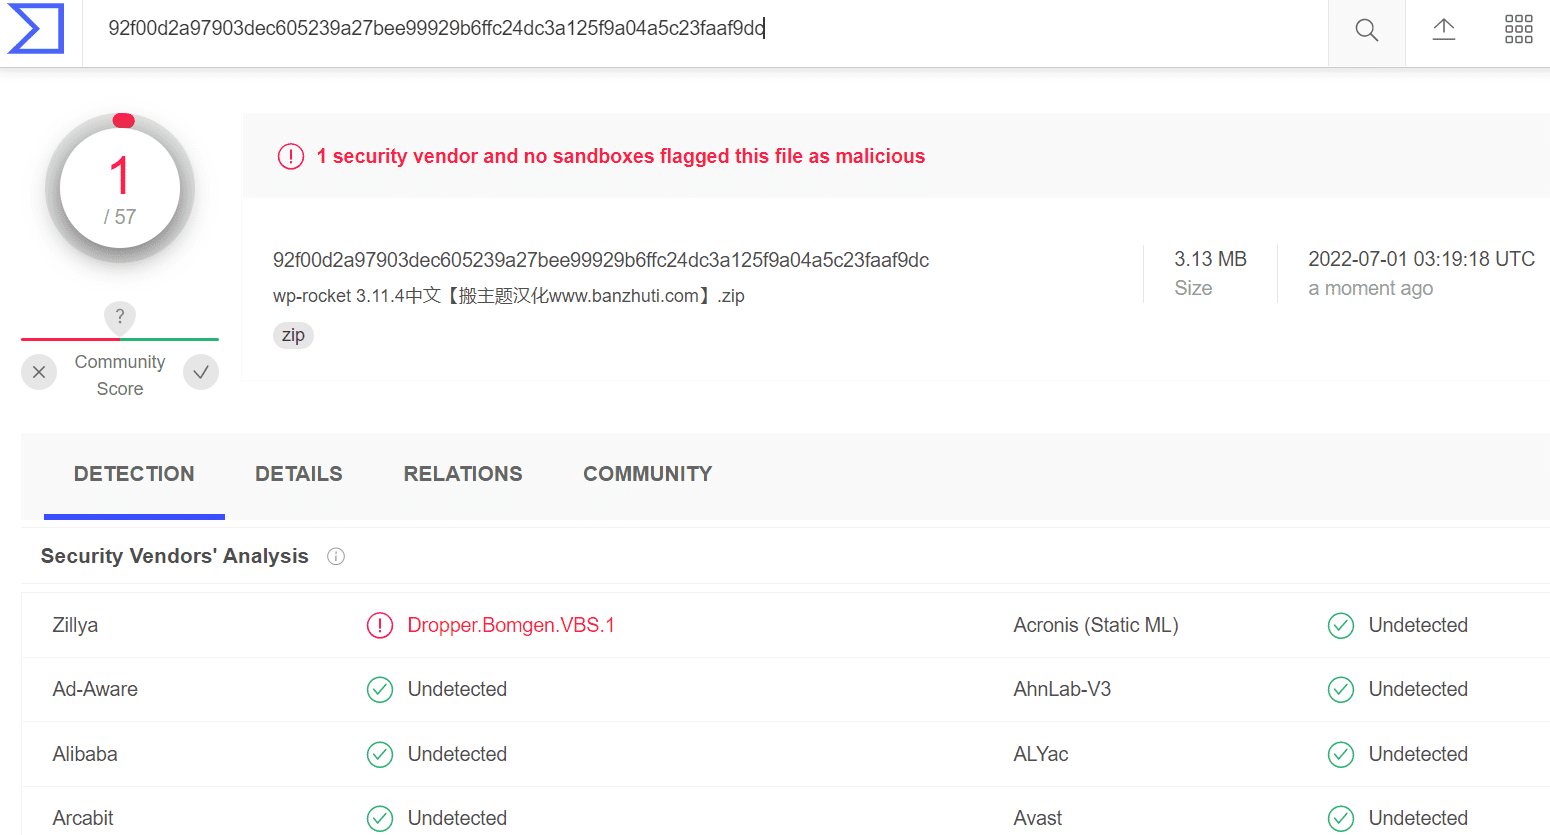Click the red malicious warning icon in banner
Viewport: 1550px width, 835px height.
click(291, 156)
